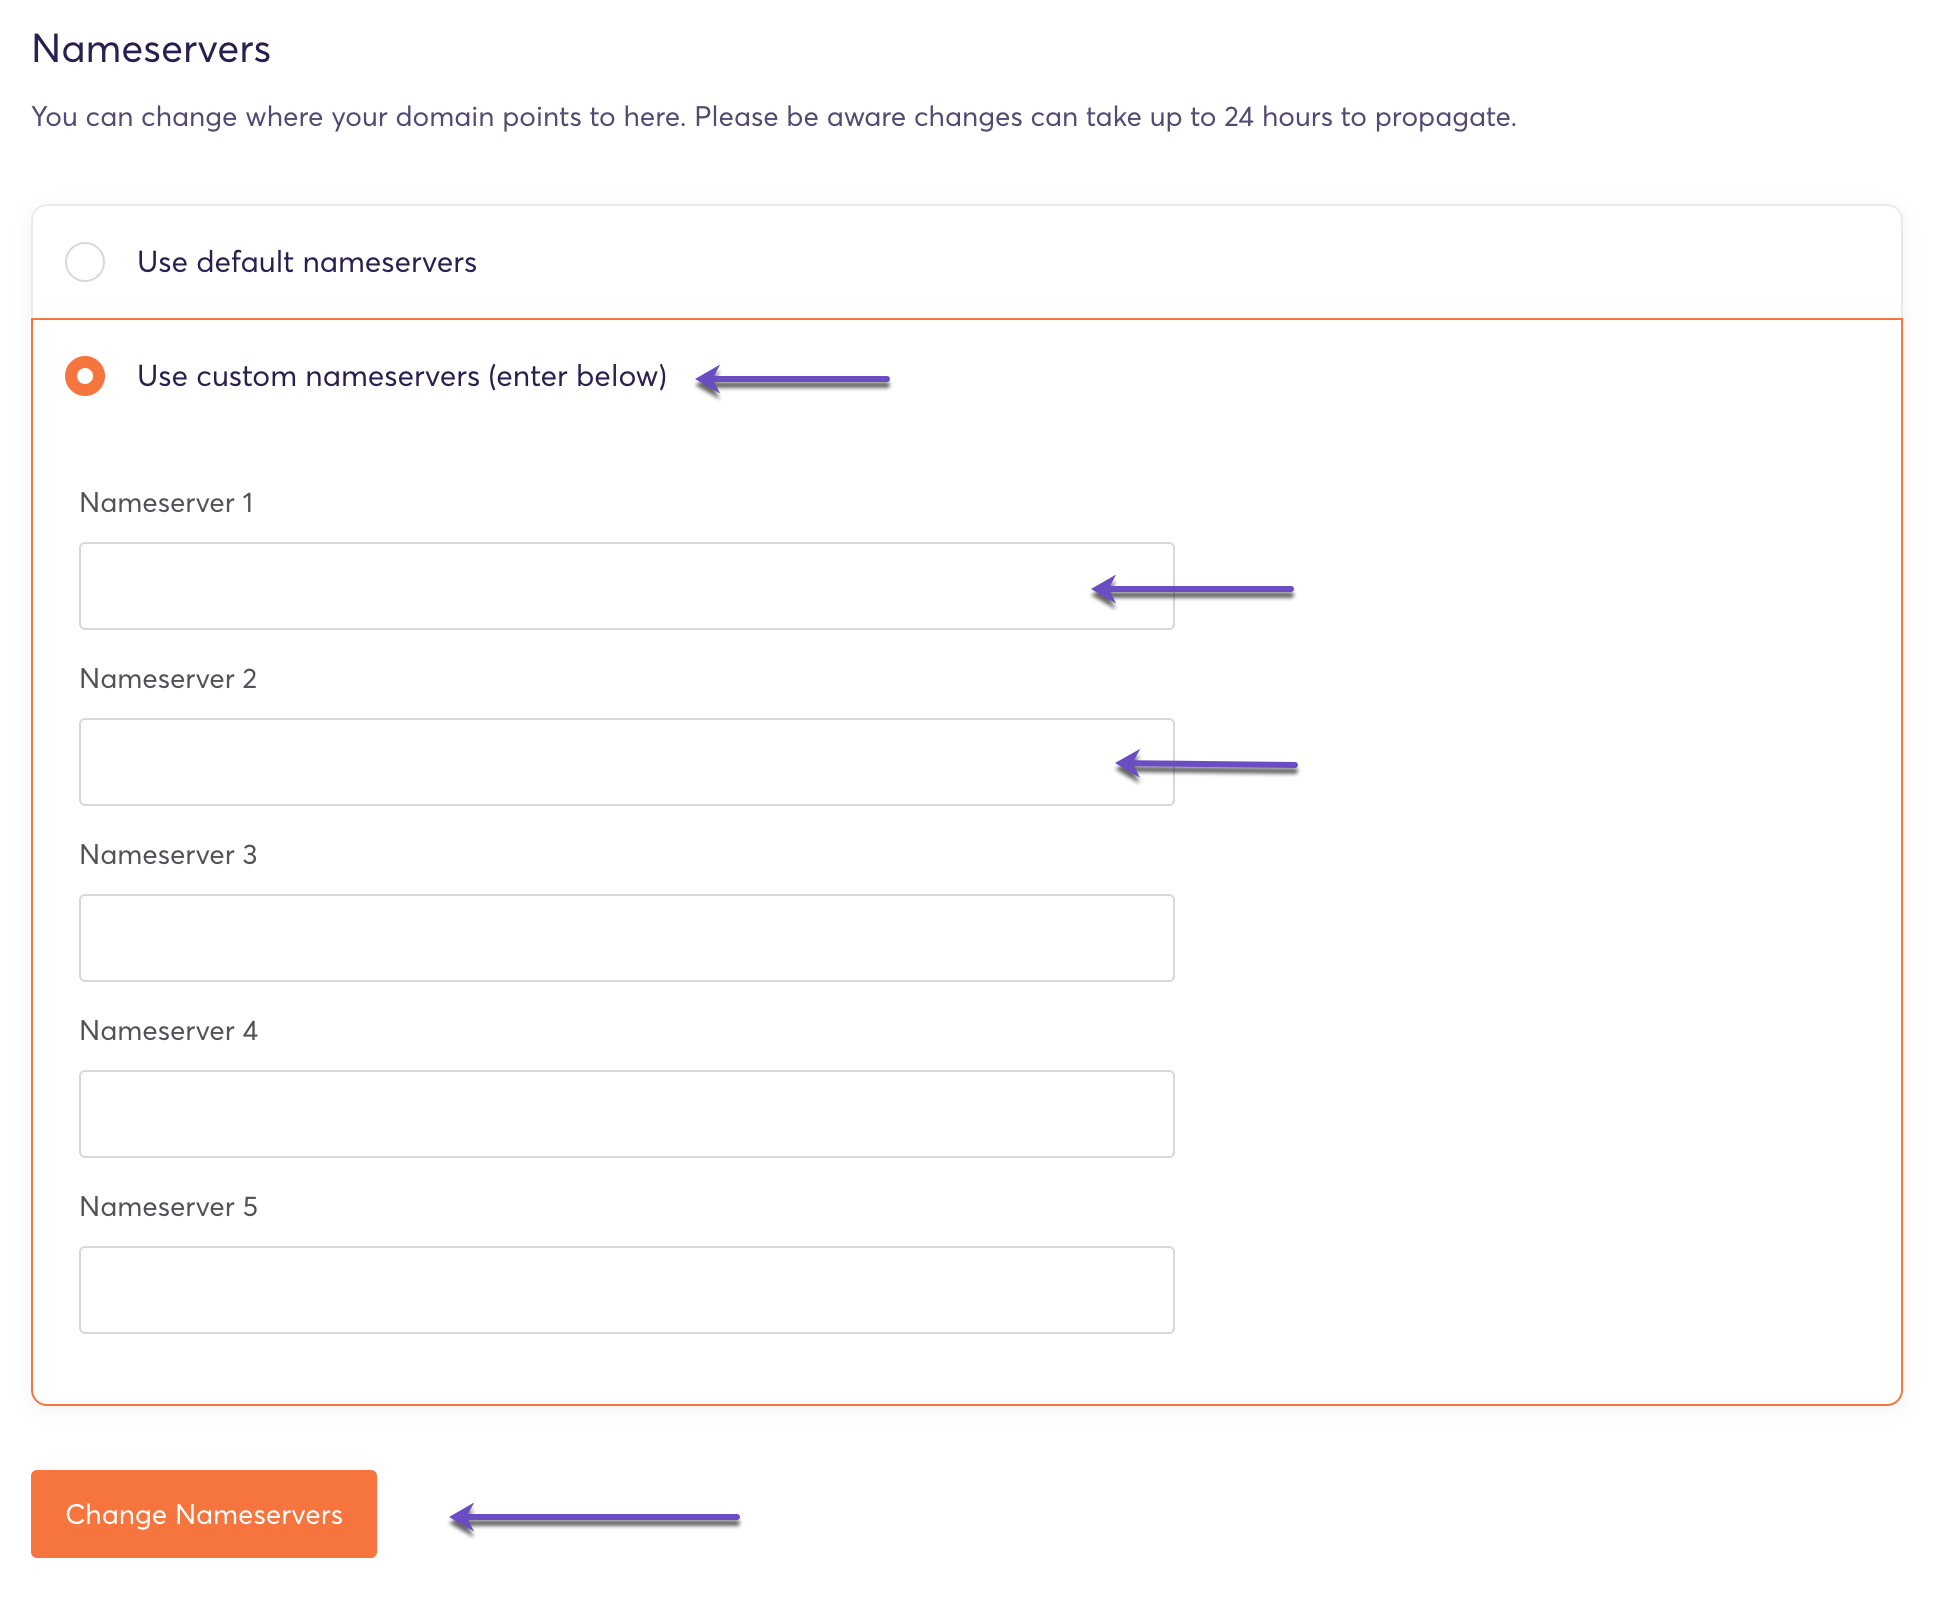Click the "Nameserver 4" field label
1938x1598 pixels.
click(168, 1031)
